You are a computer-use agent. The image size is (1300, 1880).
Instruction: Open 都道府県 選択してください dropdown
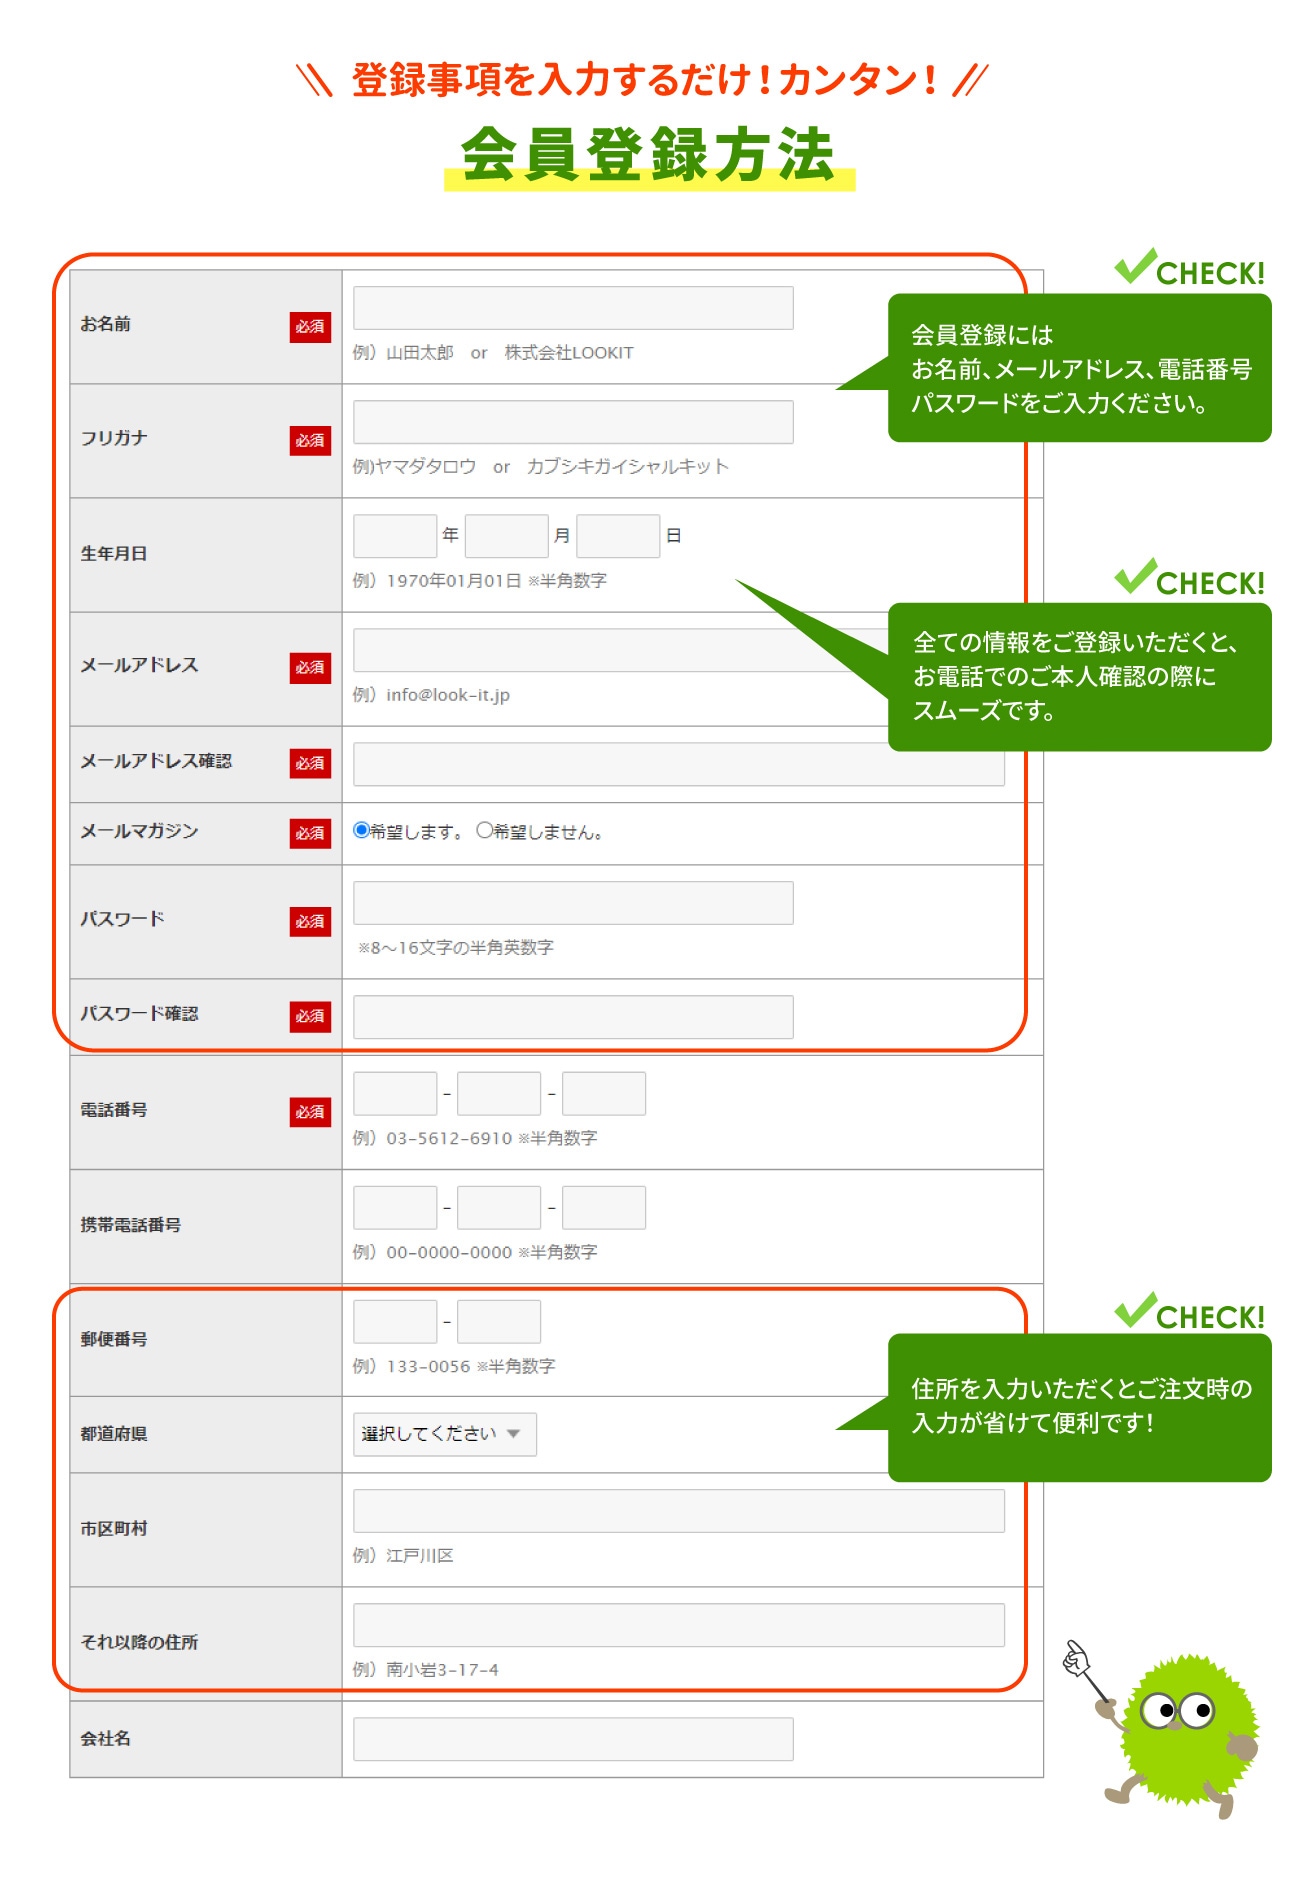tap(445, 1434)
